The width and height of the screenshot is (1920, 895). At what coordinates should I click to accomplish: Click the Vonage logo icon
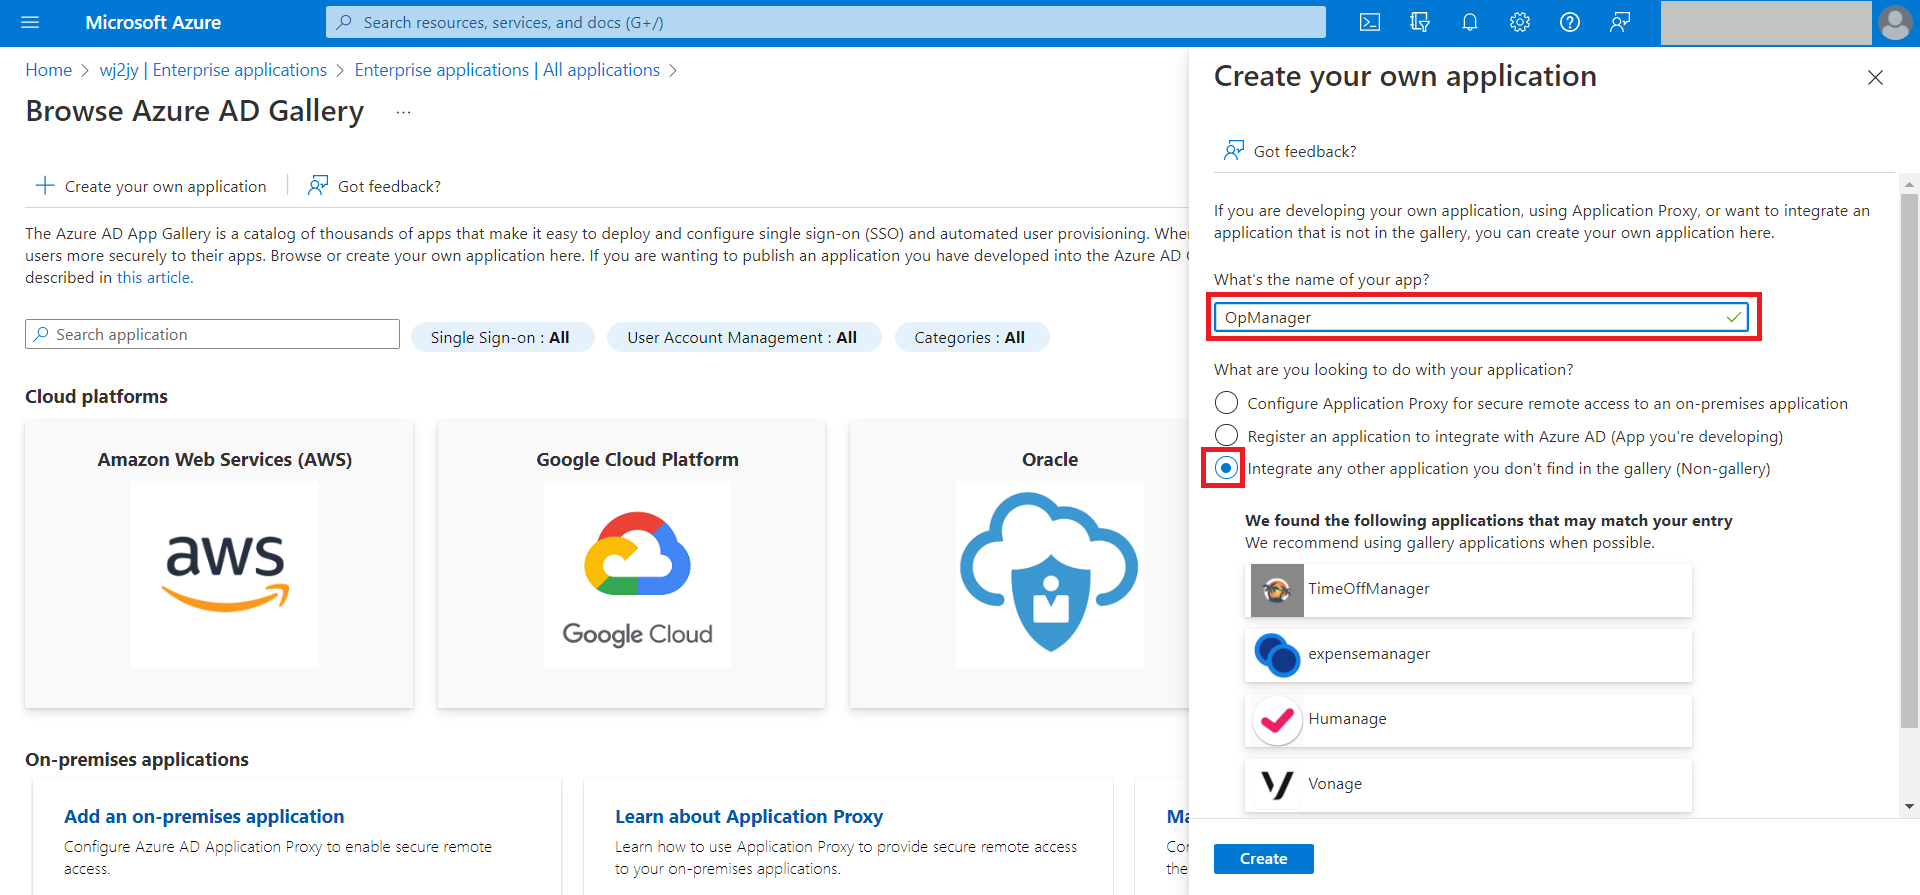pyautogui.click(x=1277, y=785)
